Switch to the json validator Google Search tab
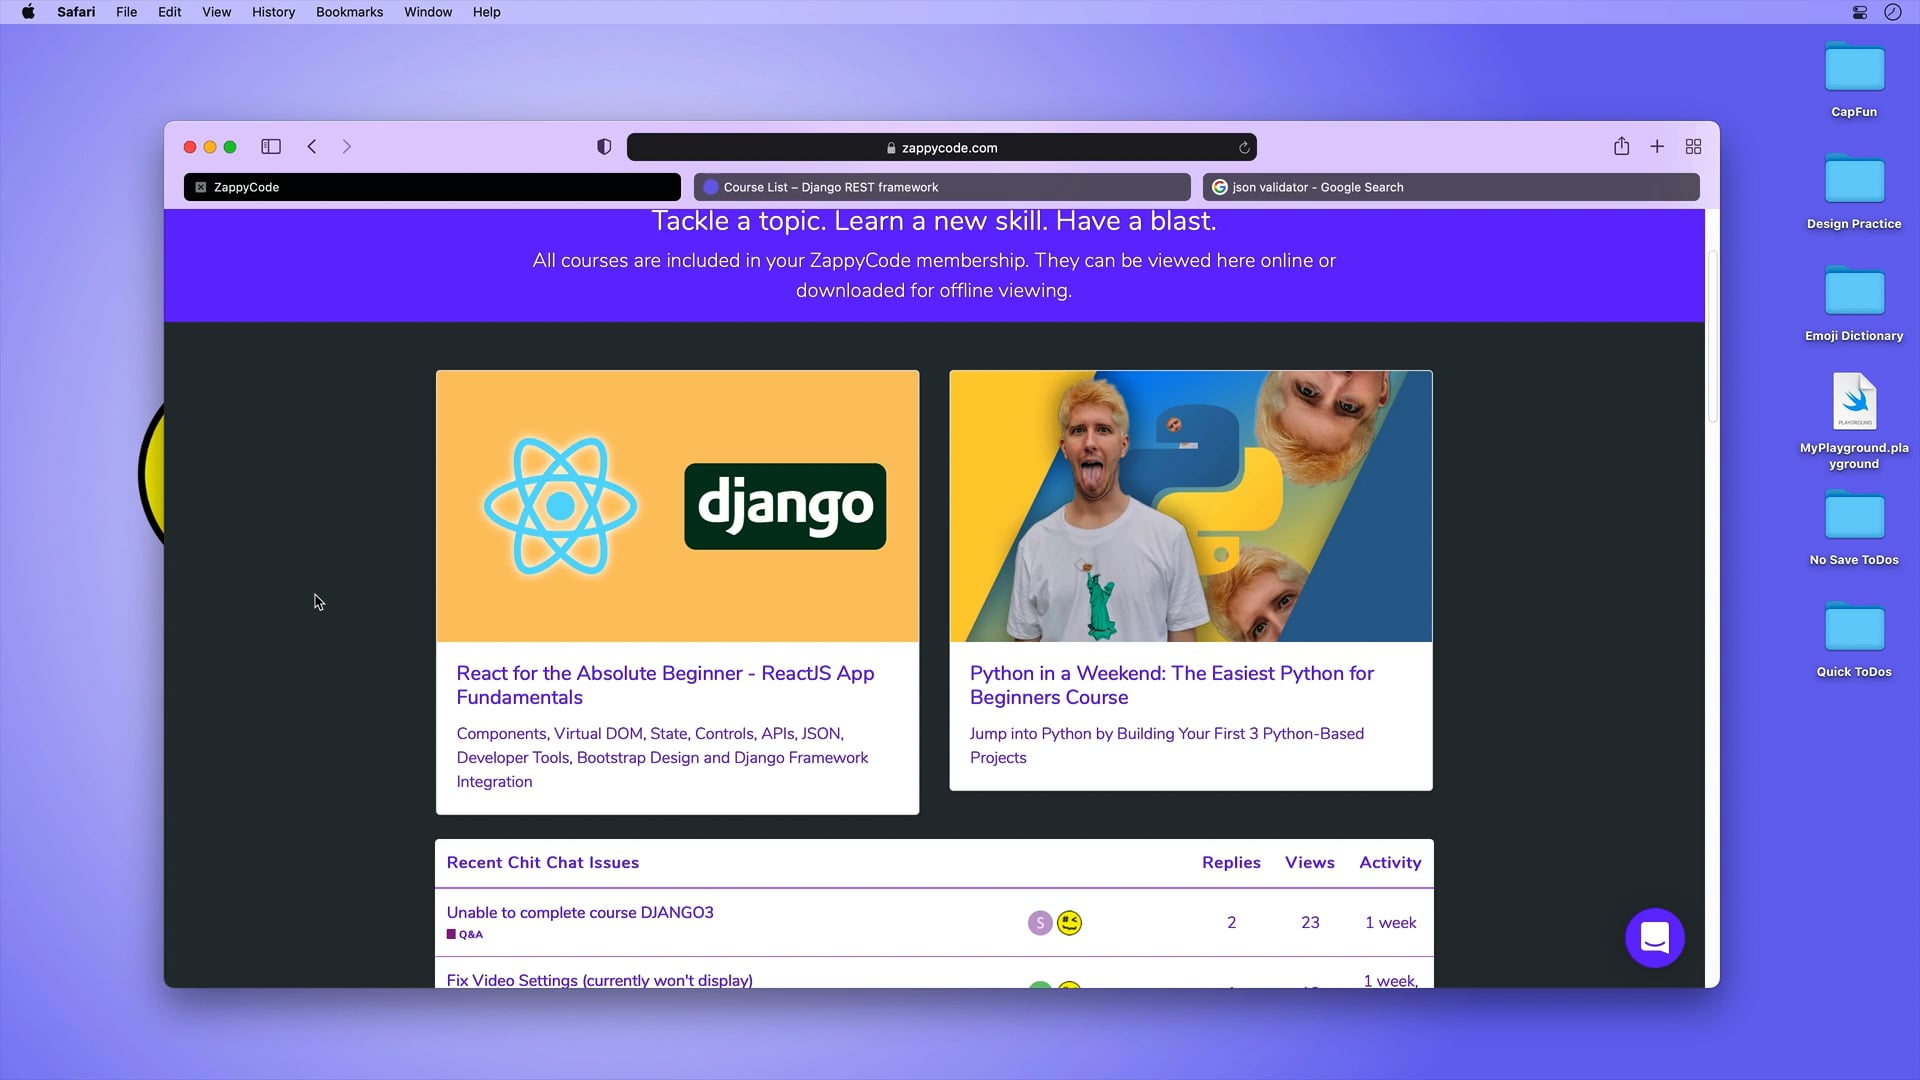The width and height of the screenshot is (1920, 1080). [x=1451, y=187]
